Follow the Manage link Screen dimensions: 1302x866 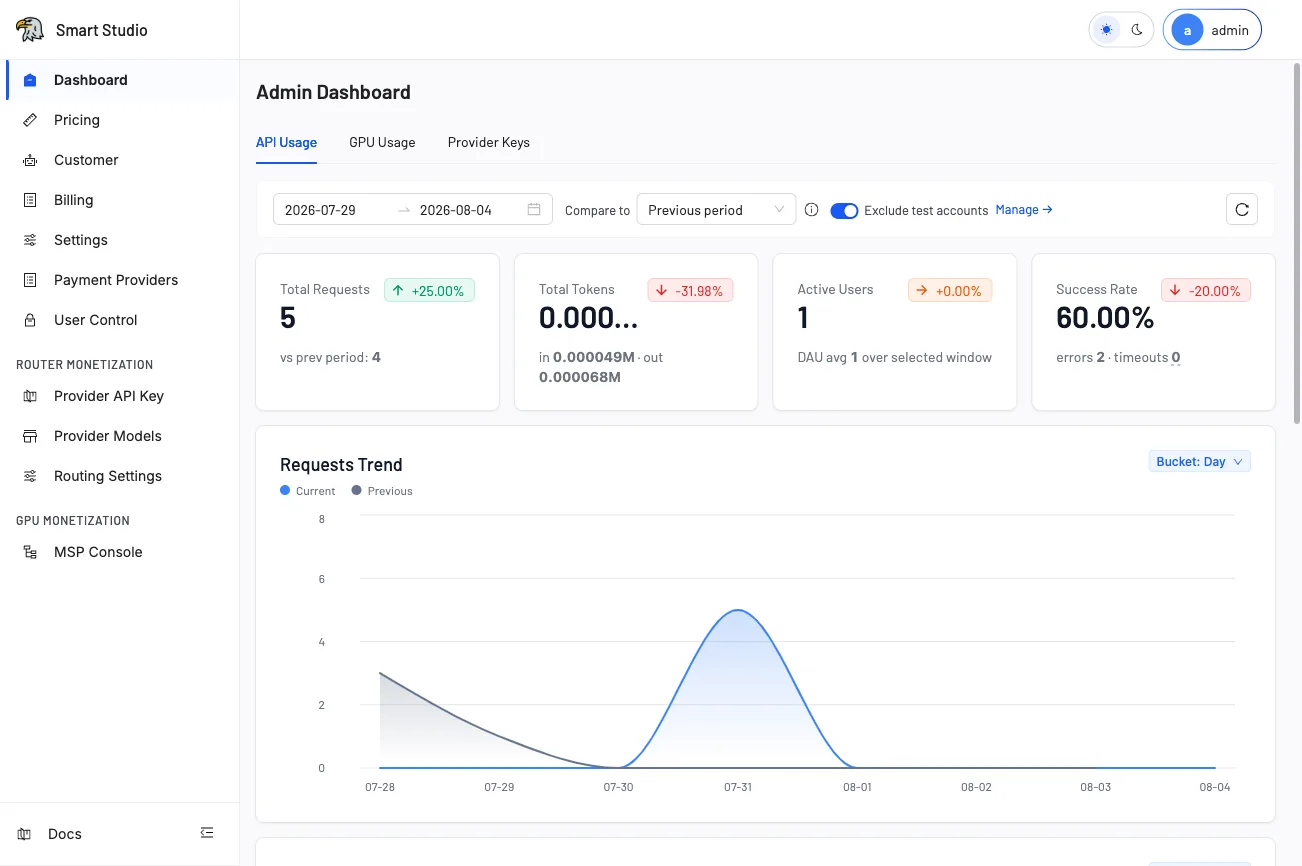[x=1024, y=210]
